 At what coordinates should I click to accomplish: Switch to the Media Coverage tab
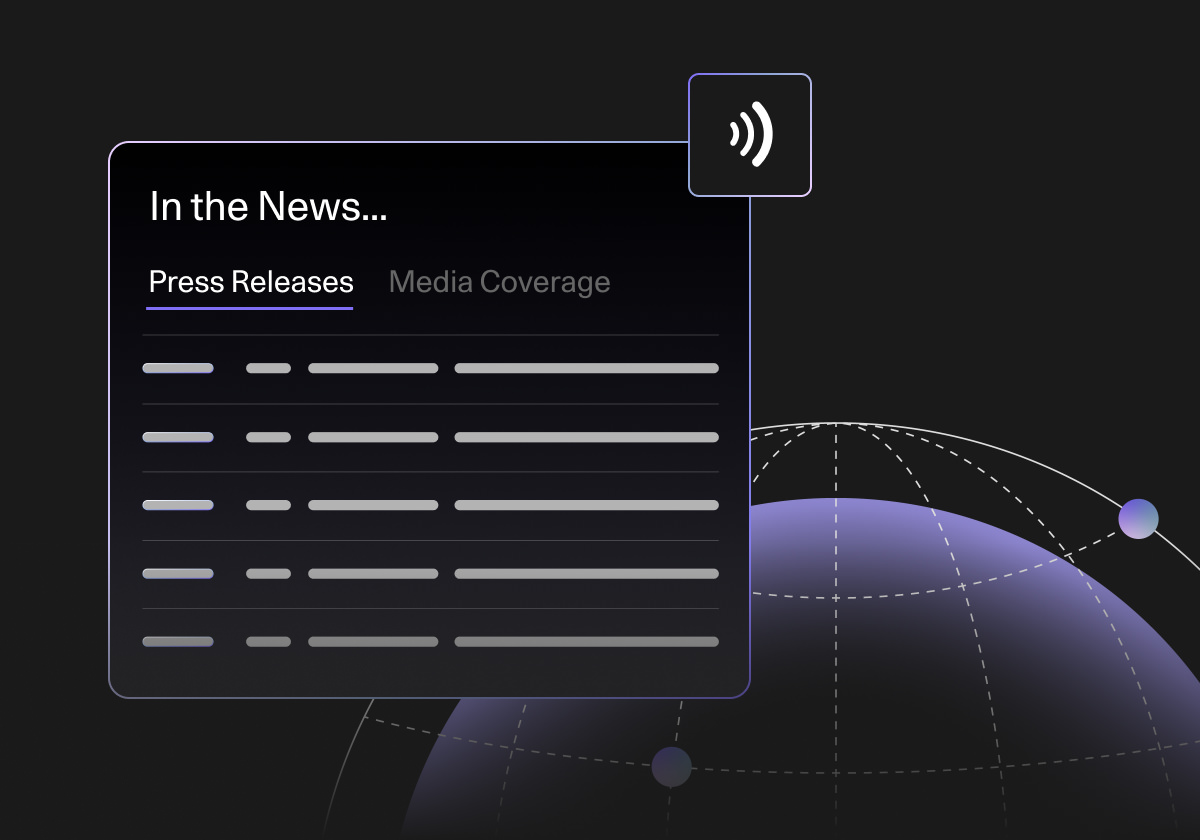tap(499, 282)
